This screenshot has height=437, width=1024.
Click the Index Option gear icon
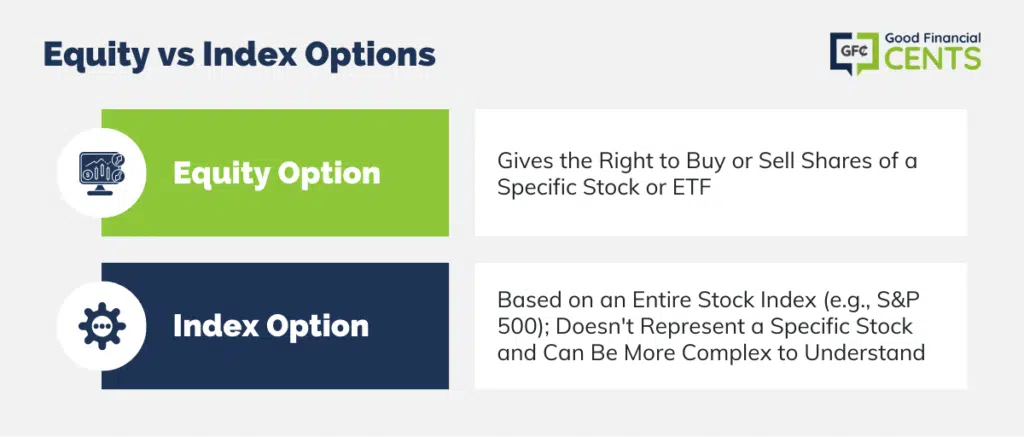tap(102, 325)
